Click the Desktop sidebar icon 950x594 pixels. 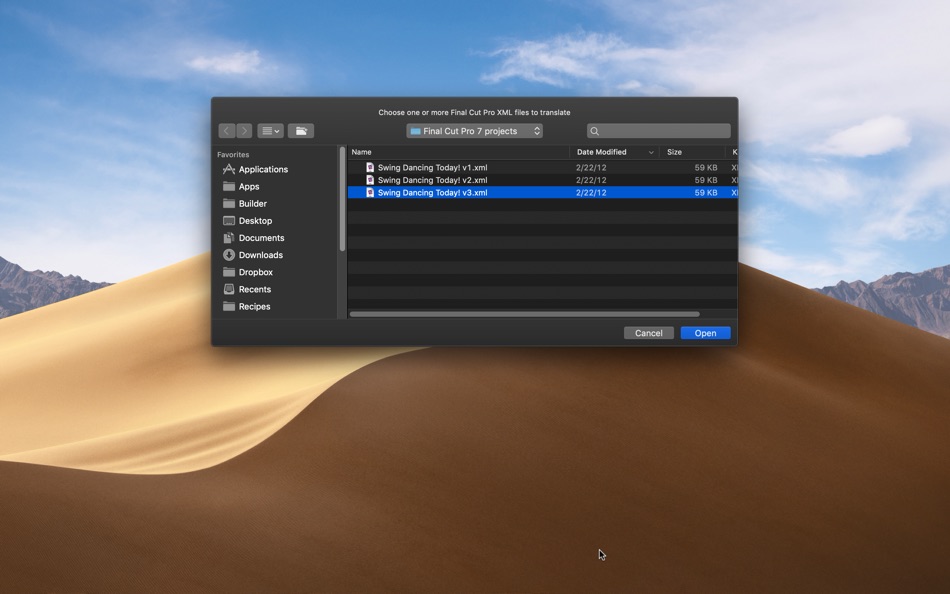click(x=229, y=221)
